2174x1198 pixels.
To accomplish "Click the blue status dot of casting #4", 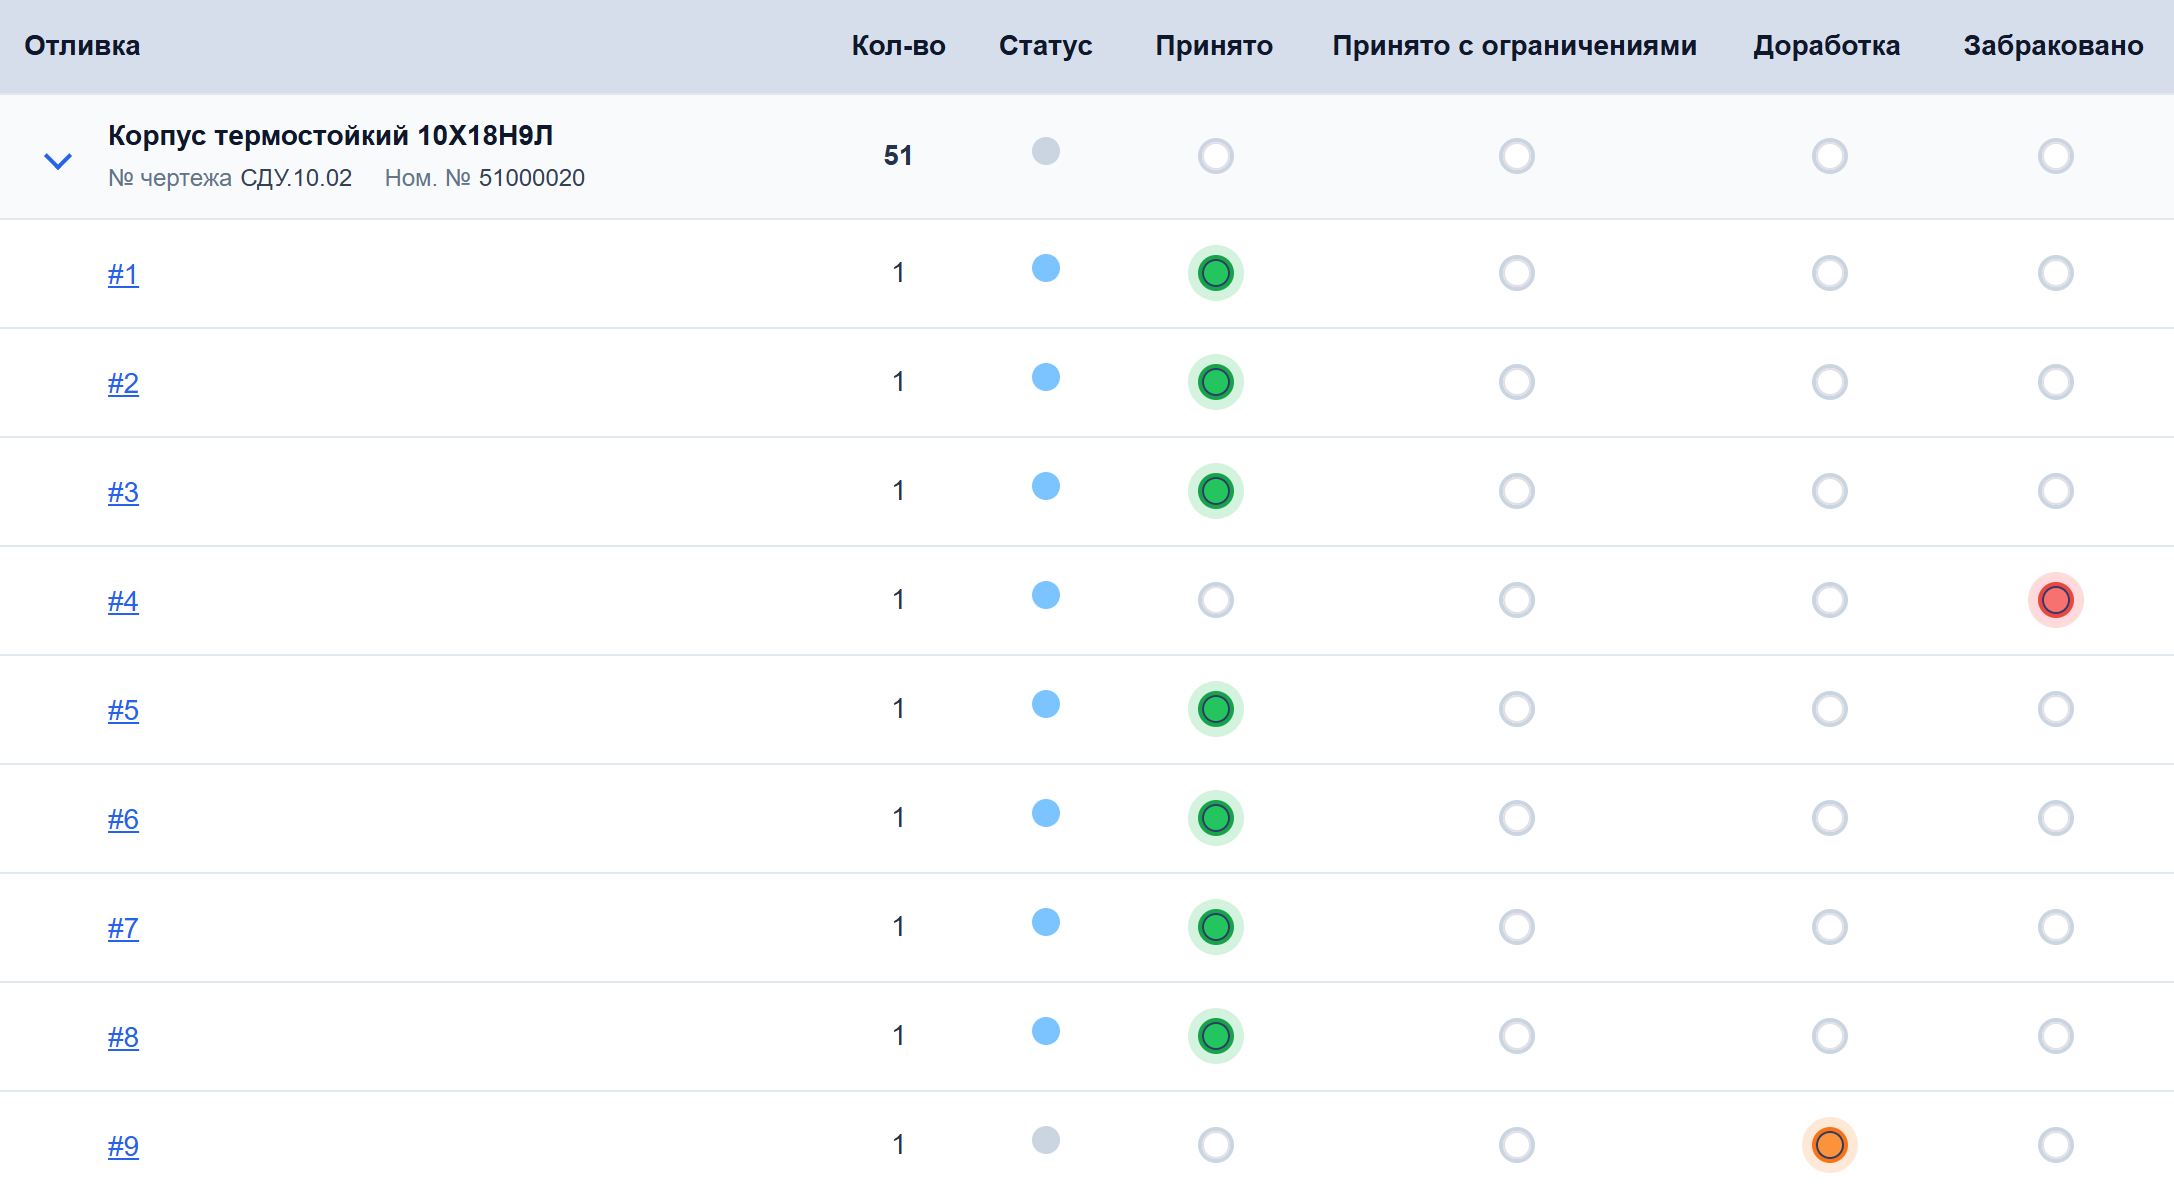I will (1046, 595).
